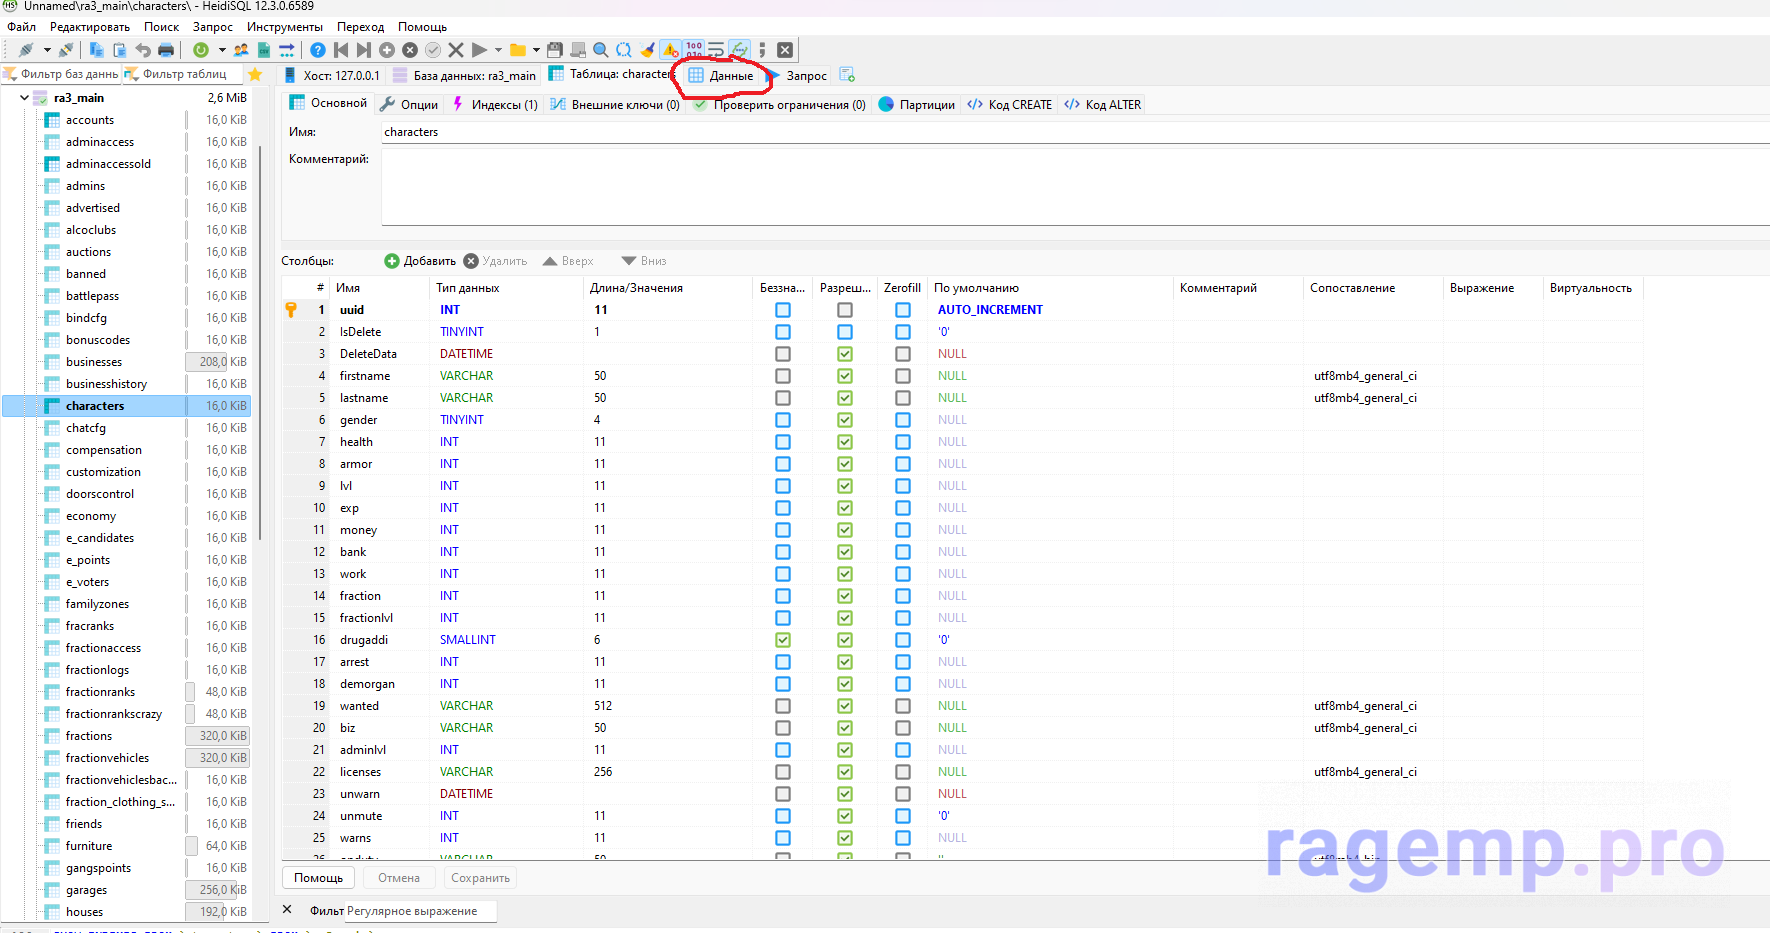Viewport: 1770px width, 933px height.
Task: Click the Run query play icon
Action: [479, 50]
